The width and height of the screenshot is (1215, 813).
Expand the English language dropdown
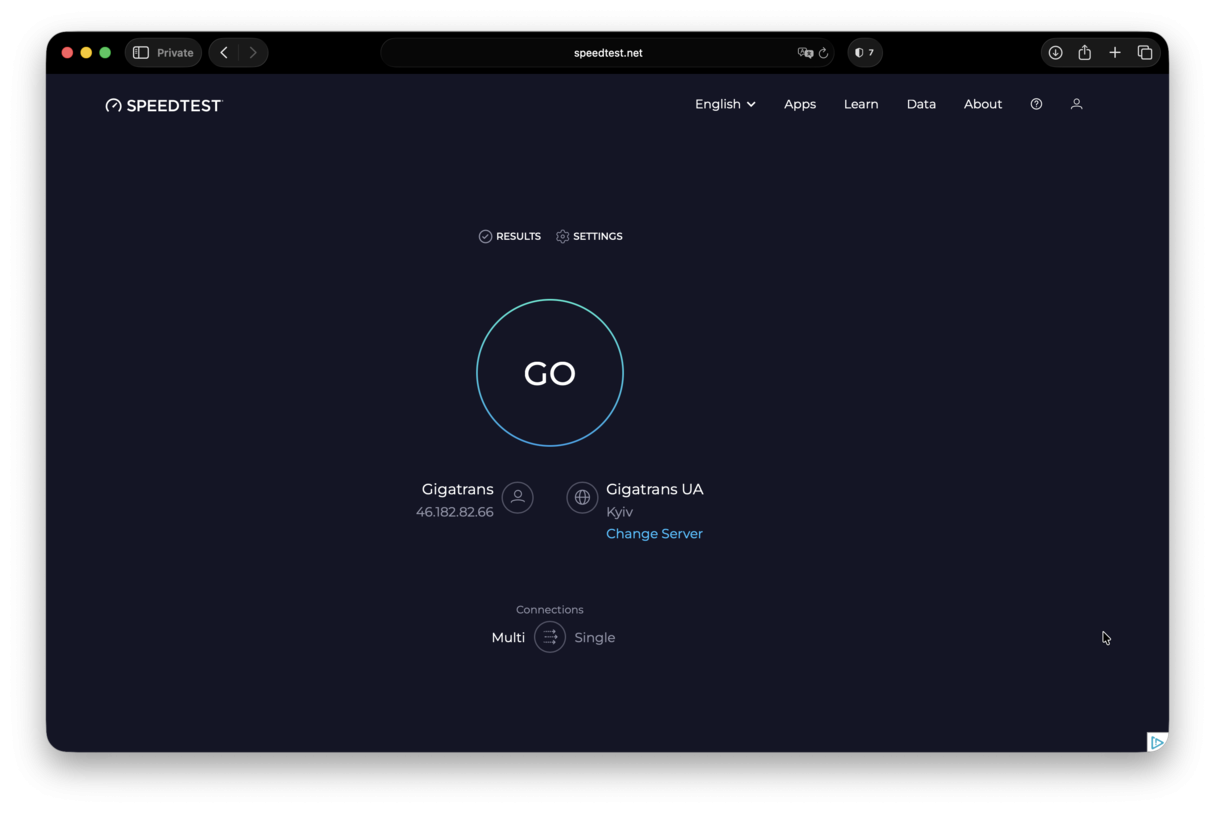(724, 103)
